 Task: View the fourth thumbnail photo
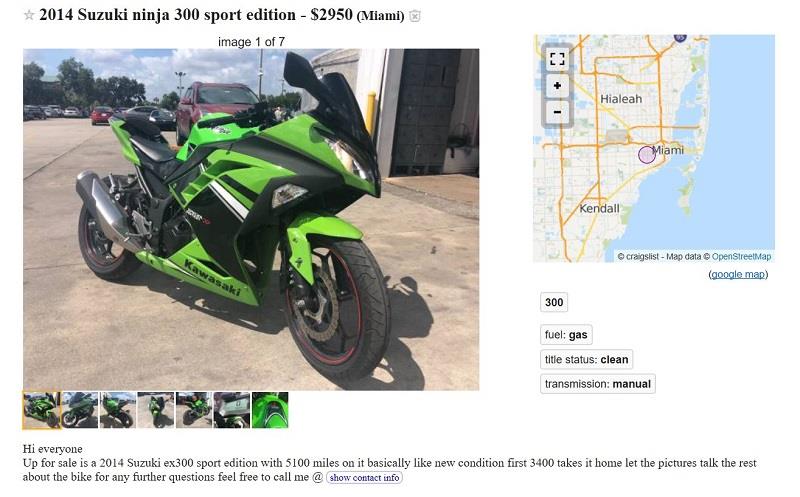(x=156, y=410)
